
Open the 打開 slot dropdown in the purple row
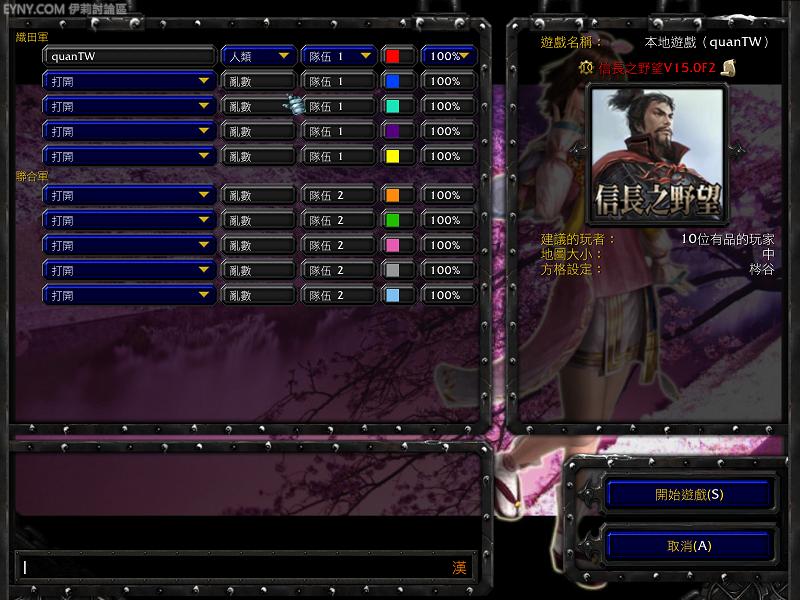130,131
